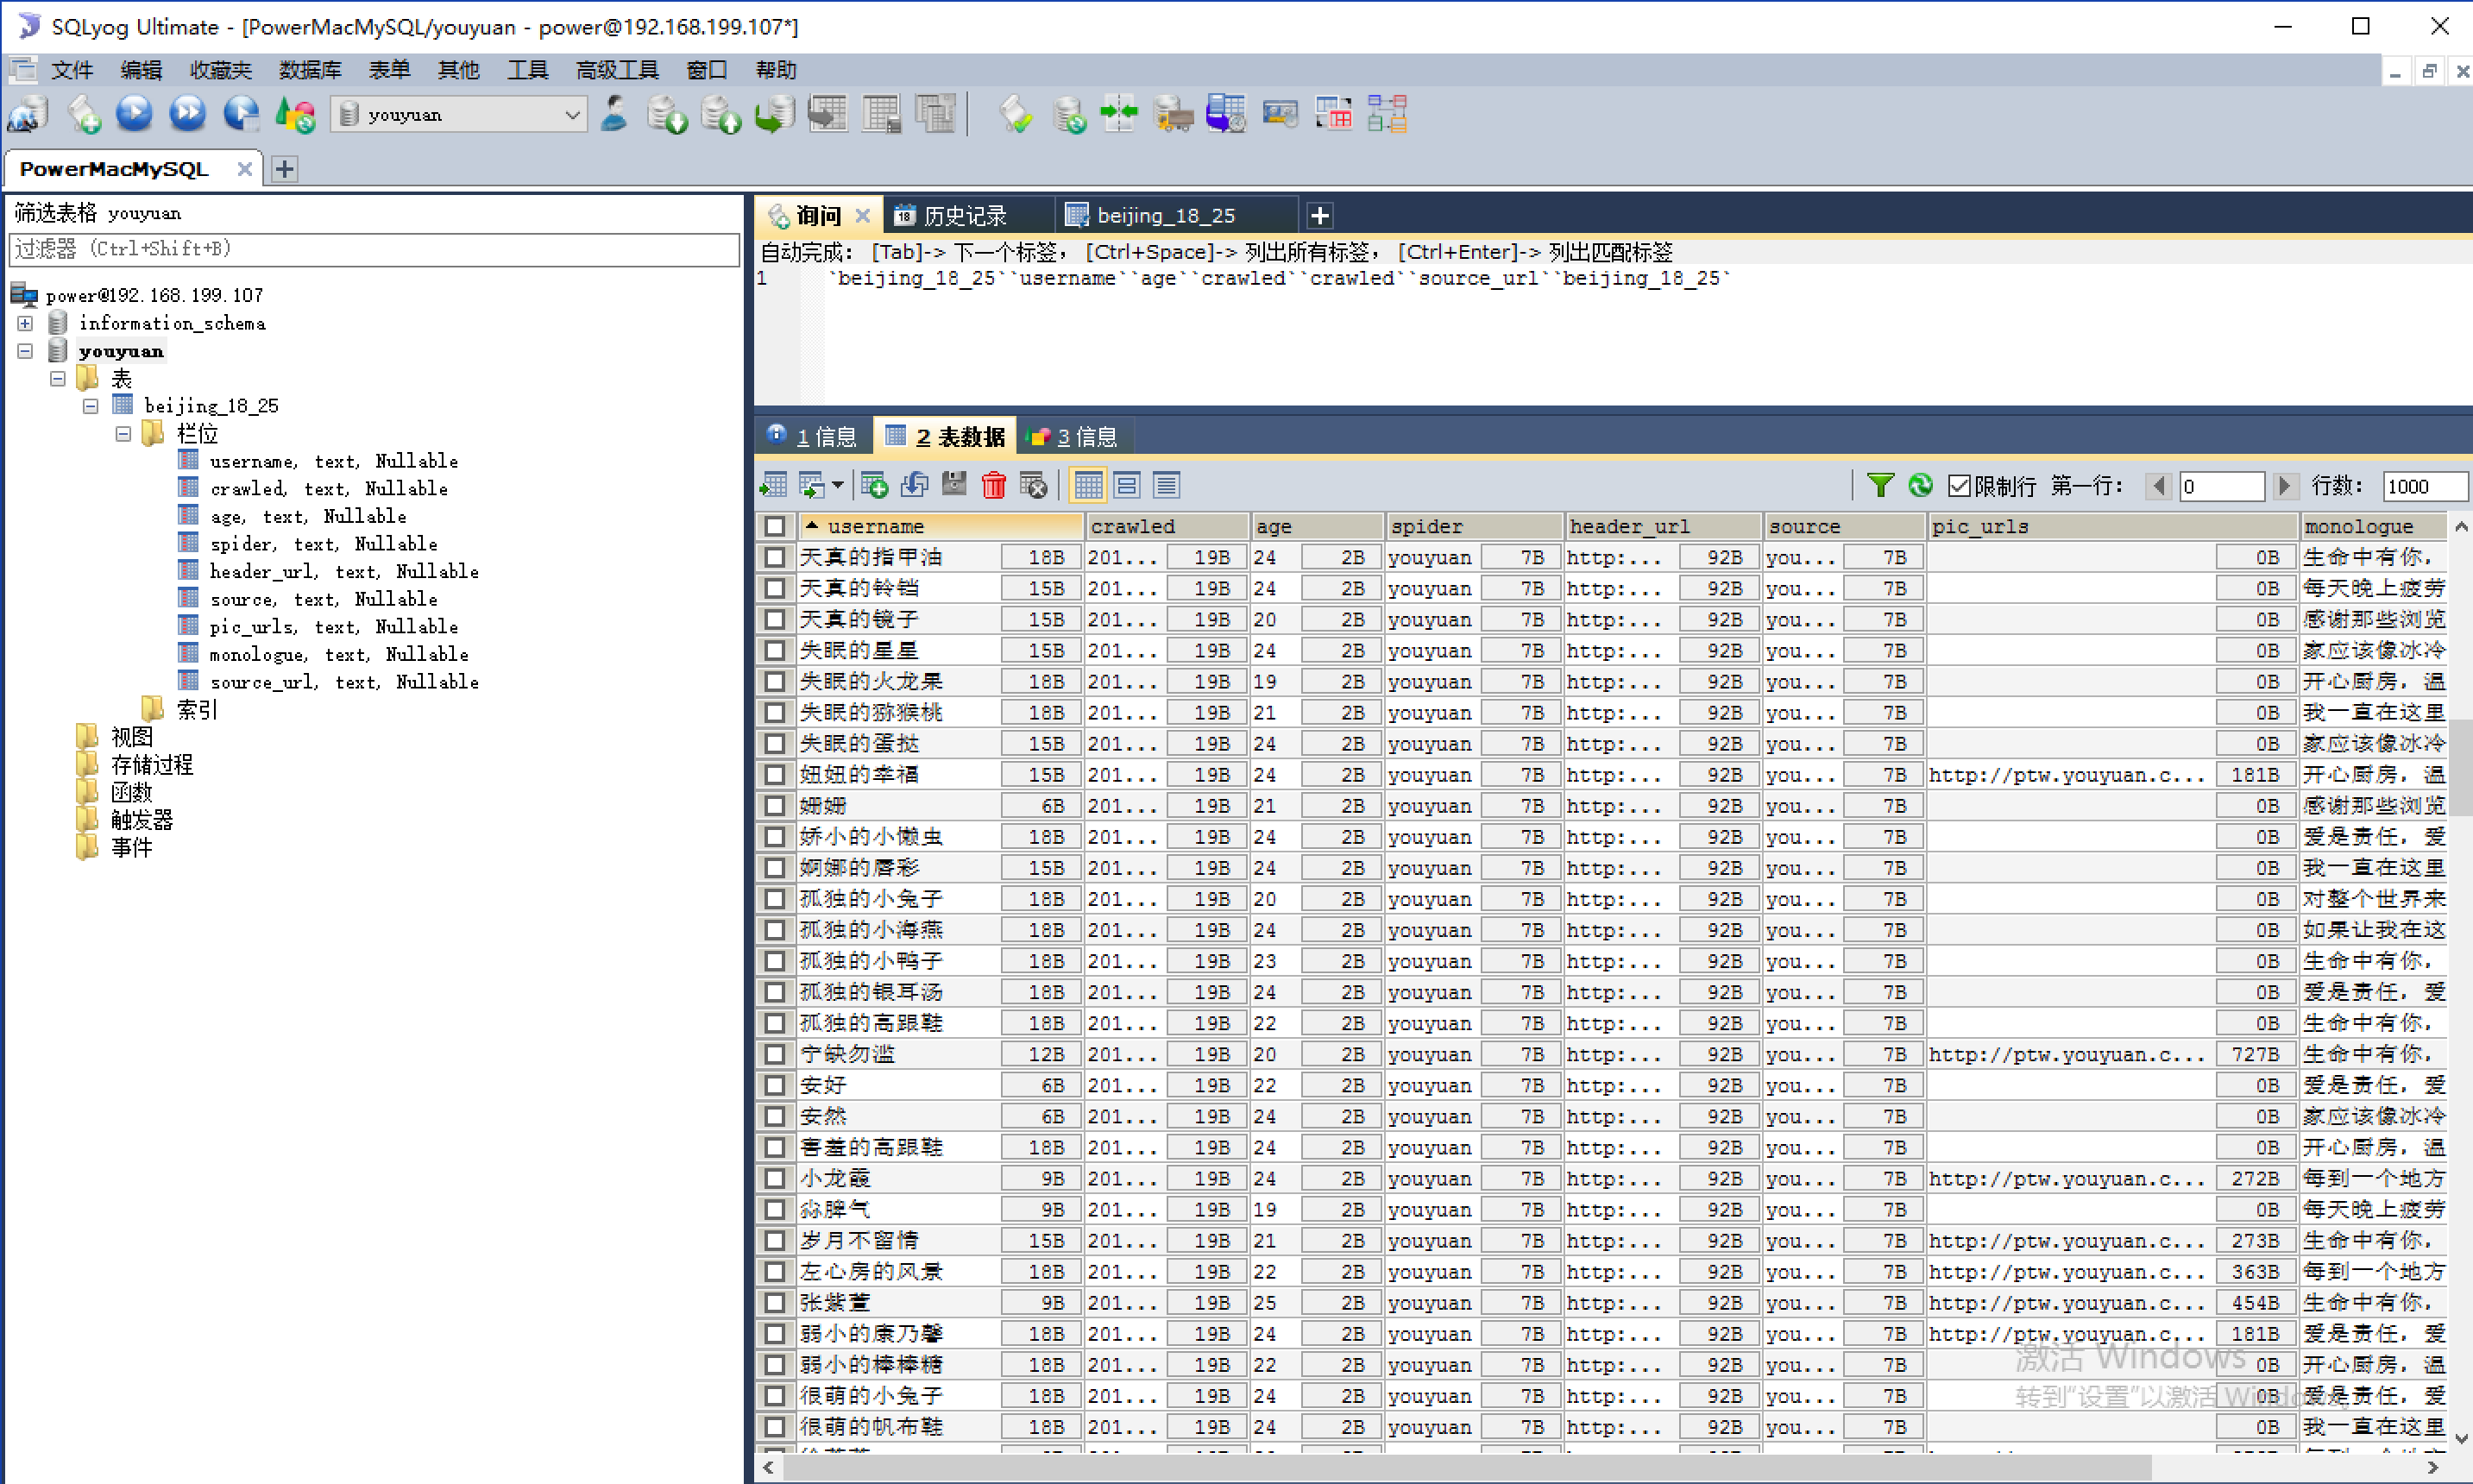Click the insert new row icon

coord(874,486)
